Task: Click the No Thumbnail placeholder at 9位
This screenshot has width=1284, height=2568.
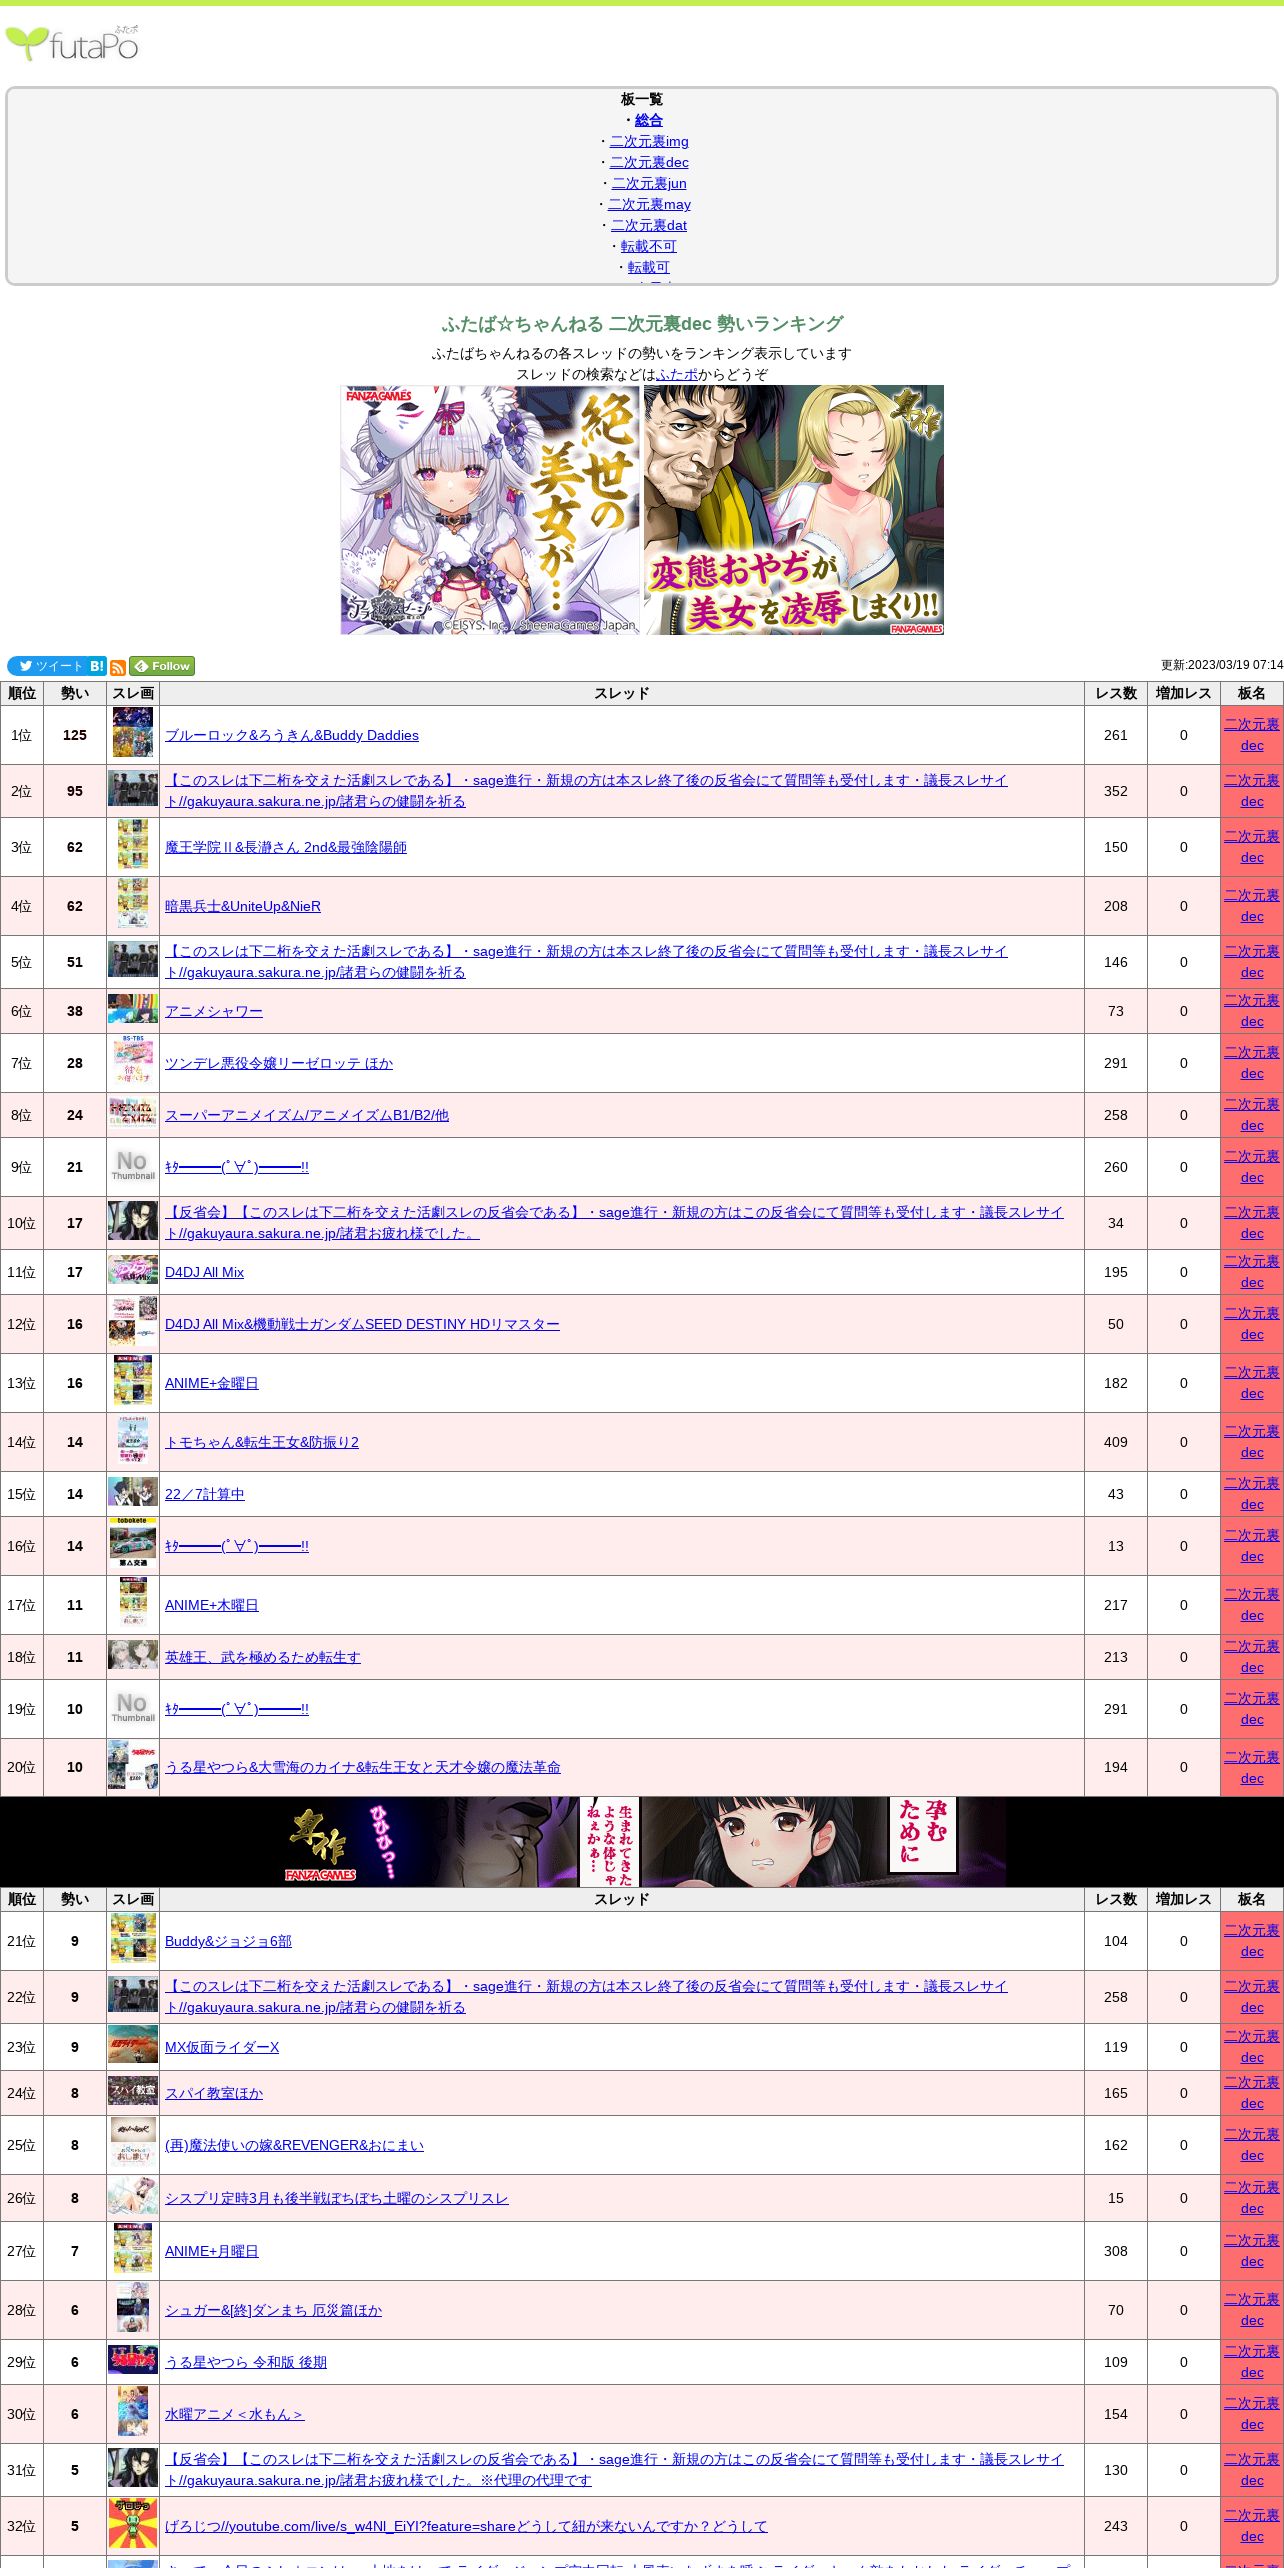Action: coord(133,1165)
